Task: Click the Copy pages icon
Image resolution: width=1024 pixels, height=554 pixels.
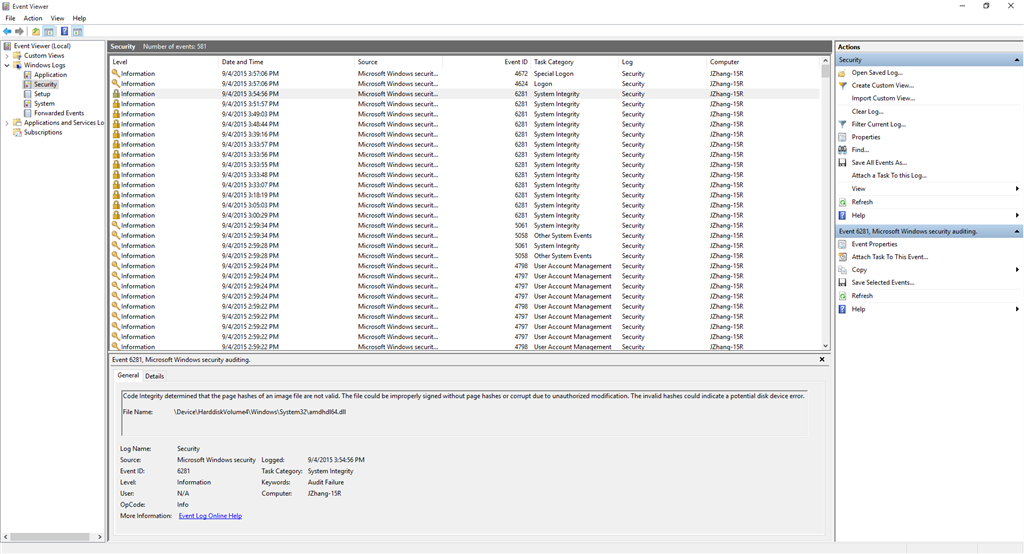Action: (x=842, y=270)
